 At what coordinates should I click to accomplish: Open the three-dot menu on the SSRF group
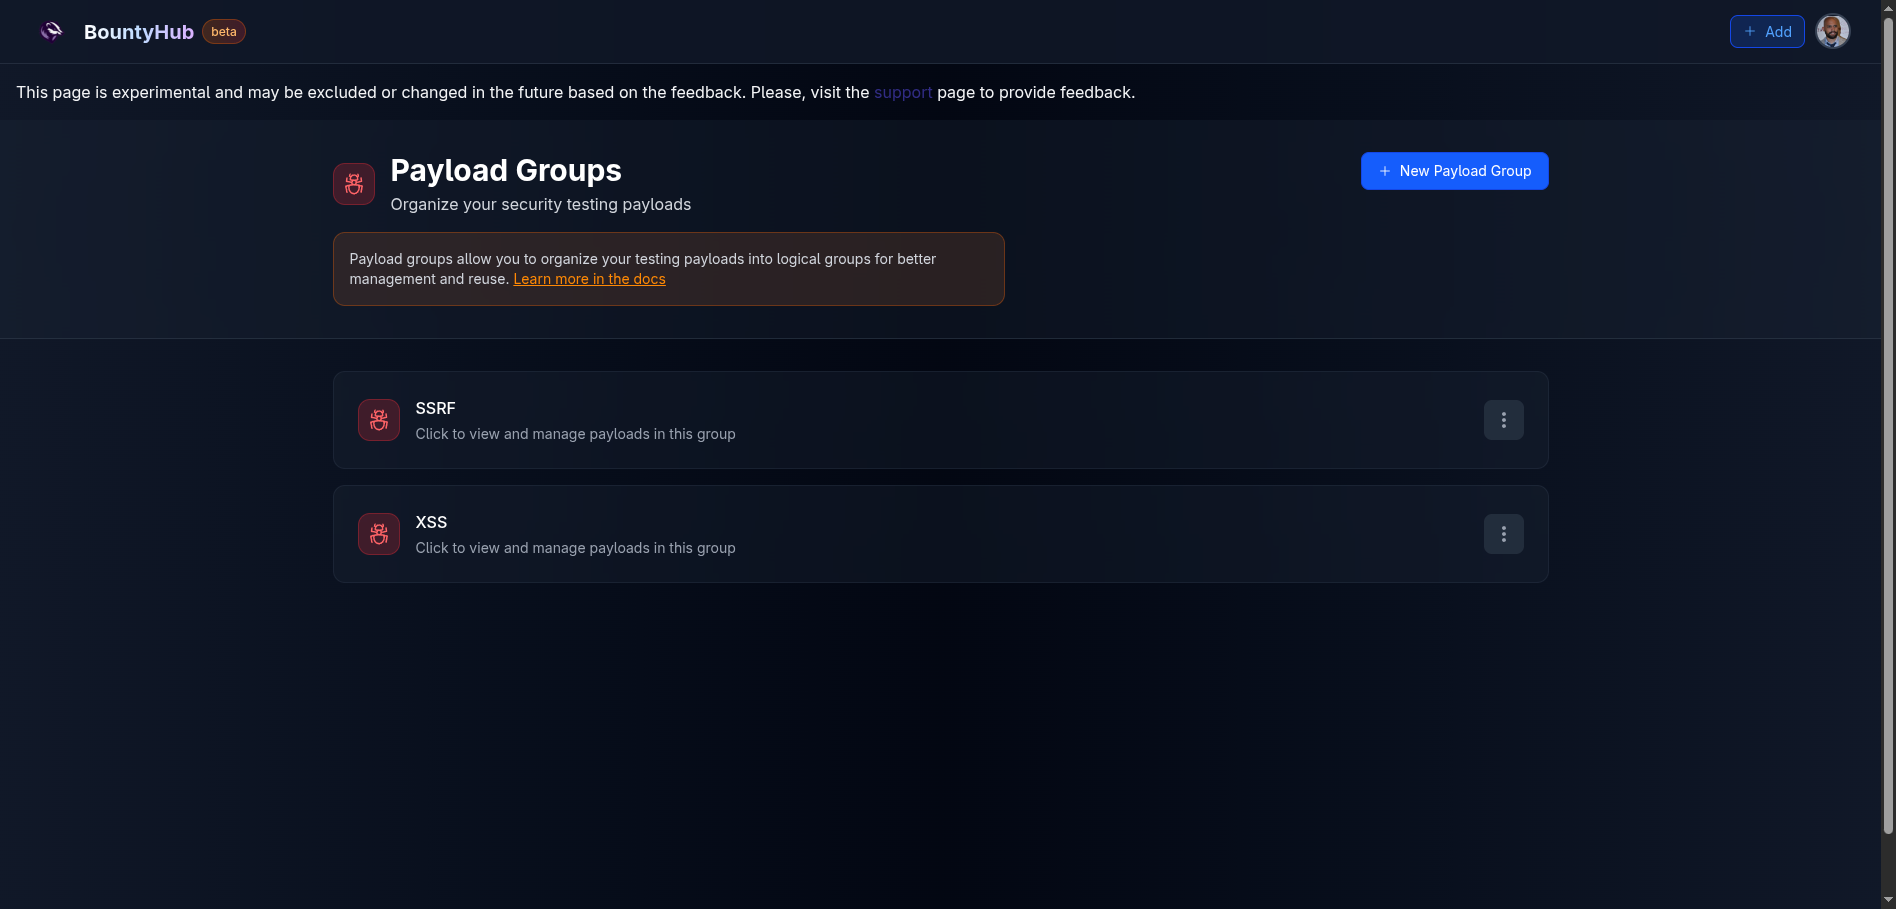point(1503,420)
